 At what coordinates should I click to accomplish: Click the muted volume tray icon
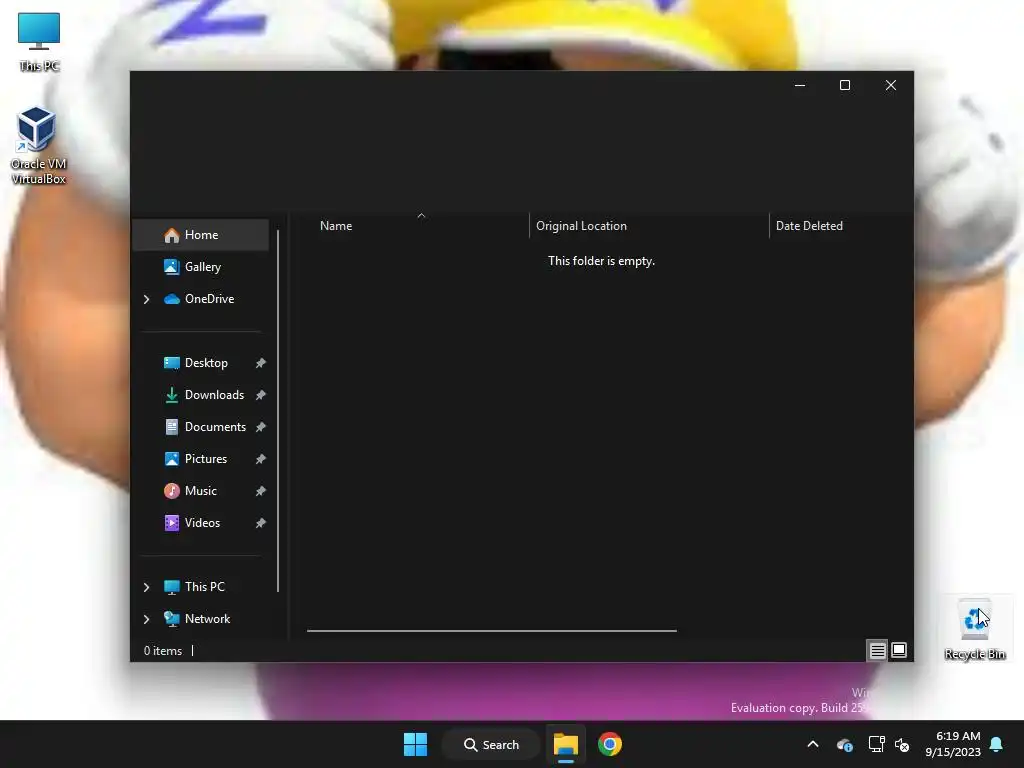pos(903,744)
